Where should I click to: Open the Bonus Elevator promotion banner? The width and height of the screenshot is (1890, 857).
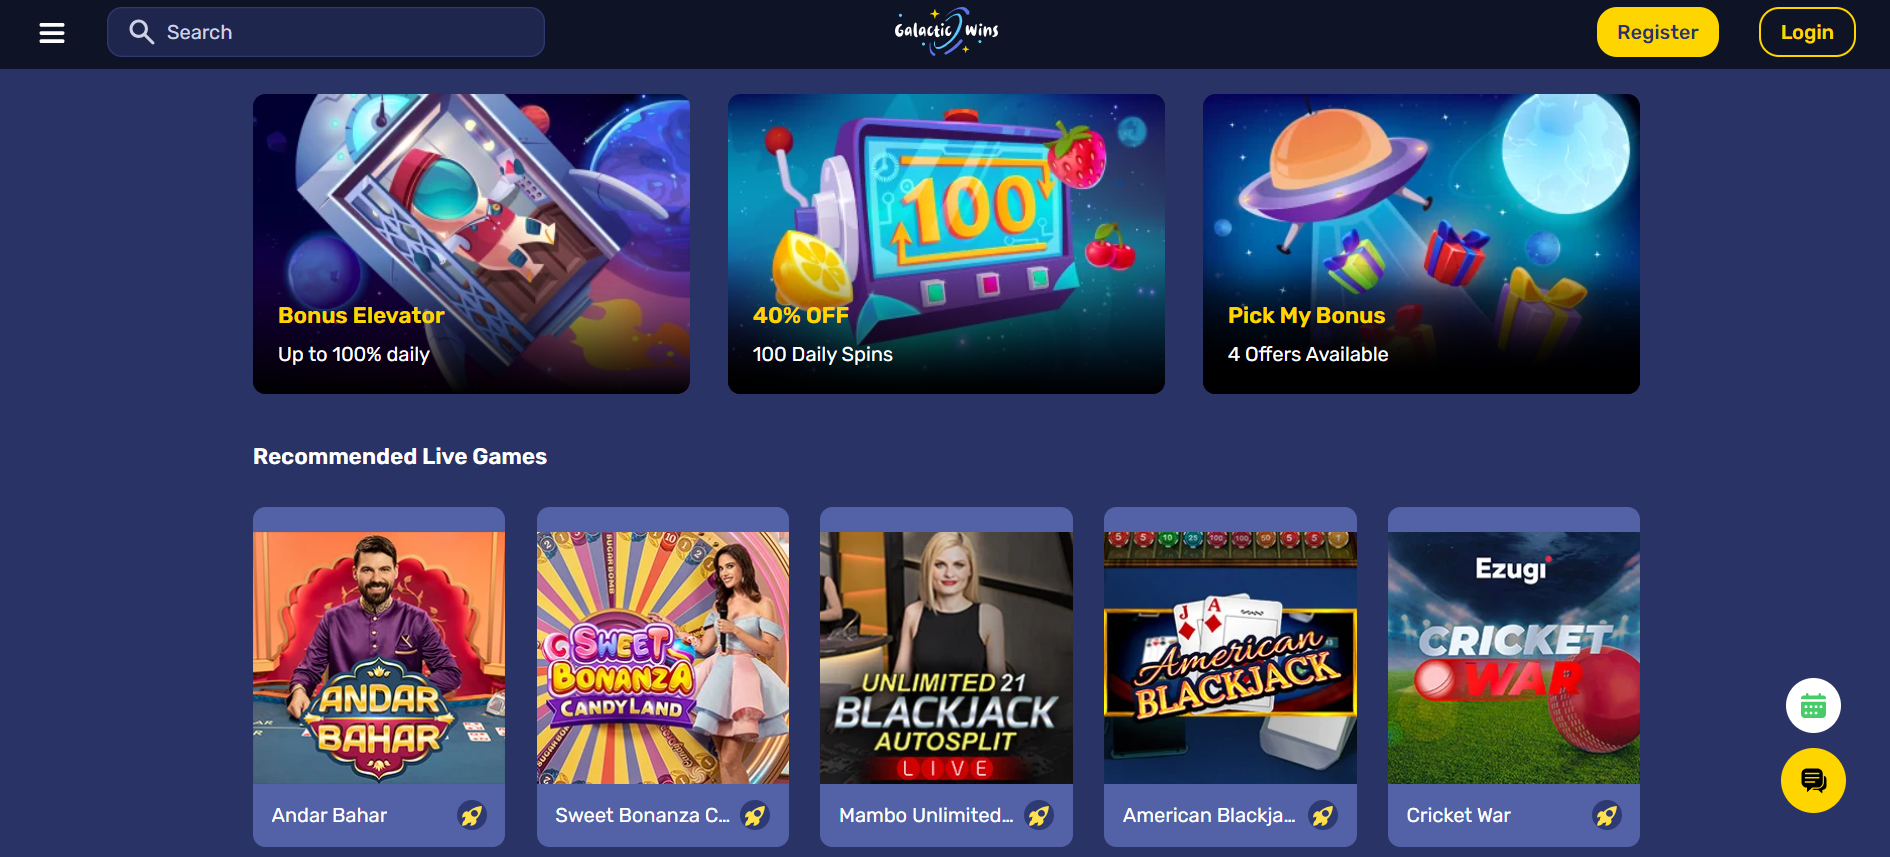pyautogui.click(x=471, y=244)
